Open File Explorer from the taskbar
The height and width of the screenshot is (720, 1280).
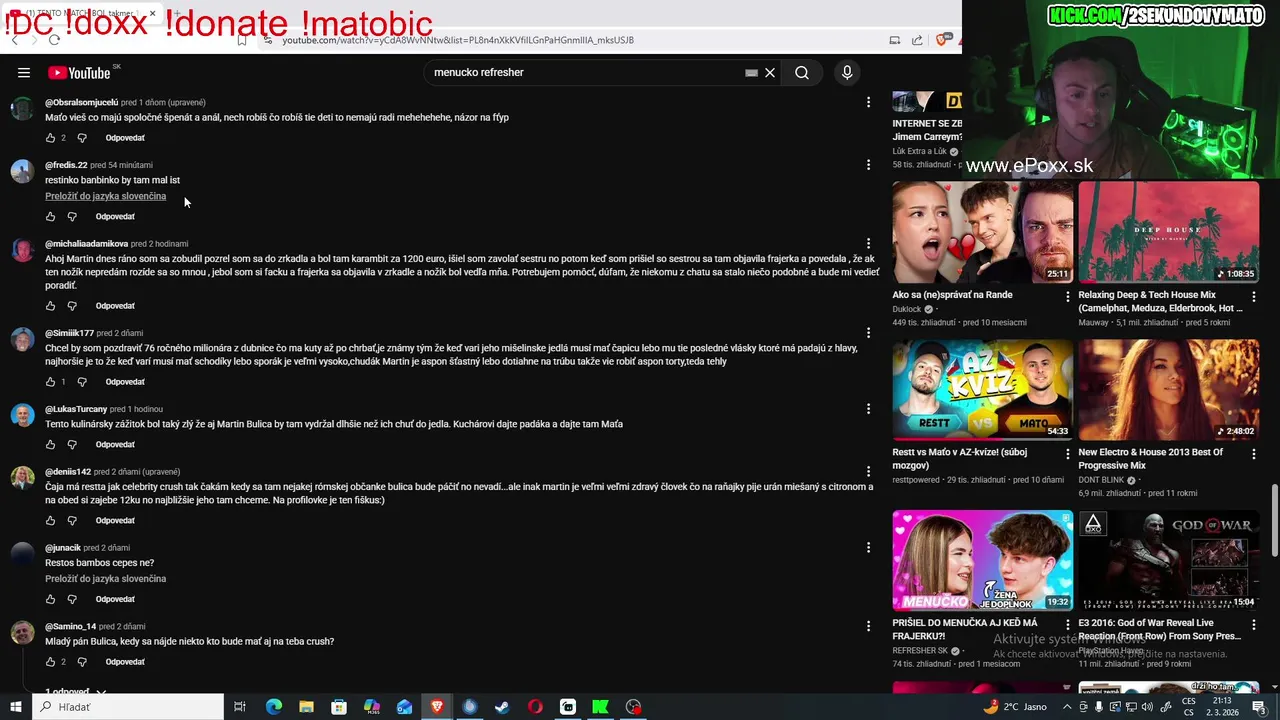(306, 707)
